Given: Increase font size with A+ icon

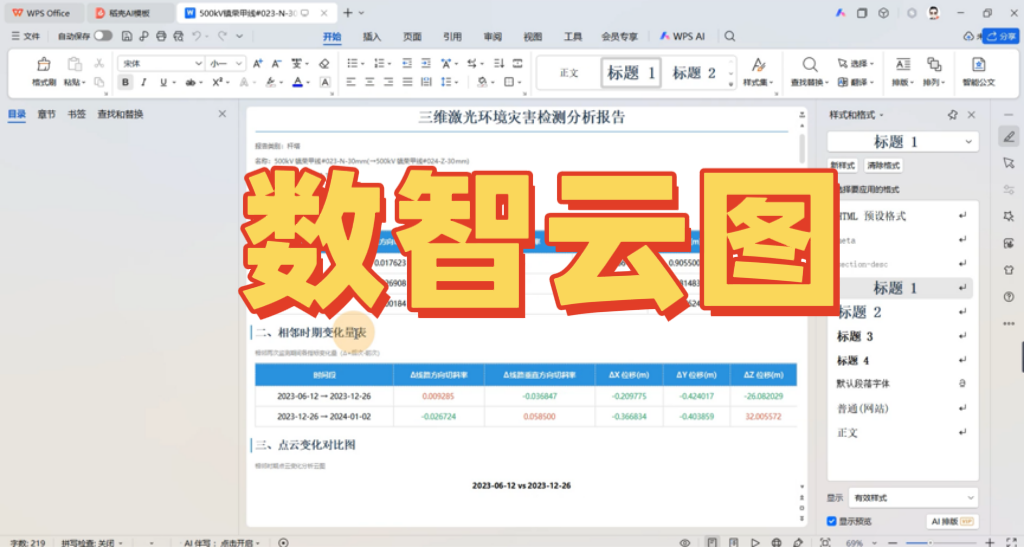Looking at the screenshot, I should tap(258, 63).
